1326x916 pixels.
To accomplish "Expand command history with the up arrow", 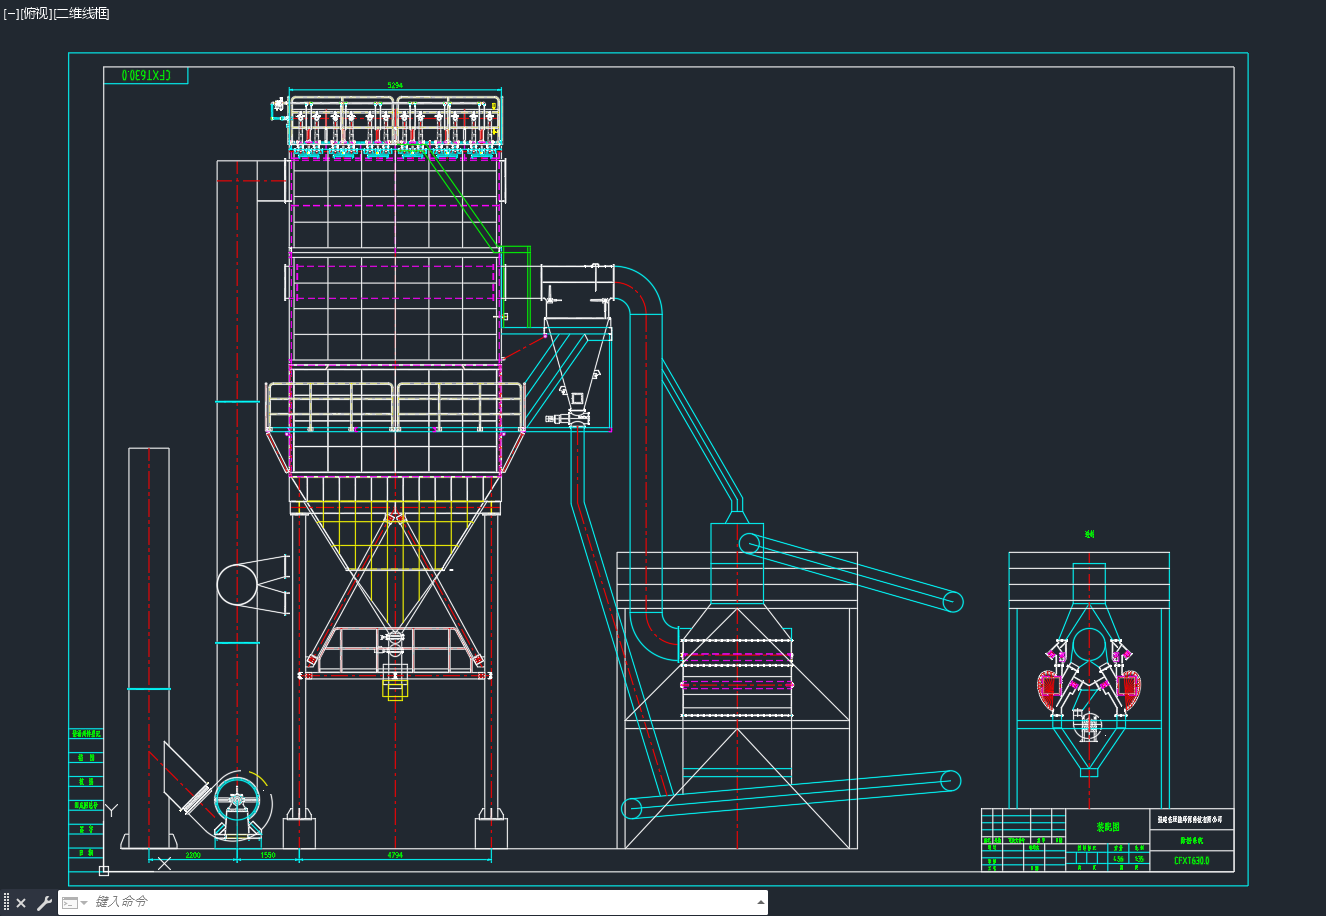I will (x=760, y=903).
